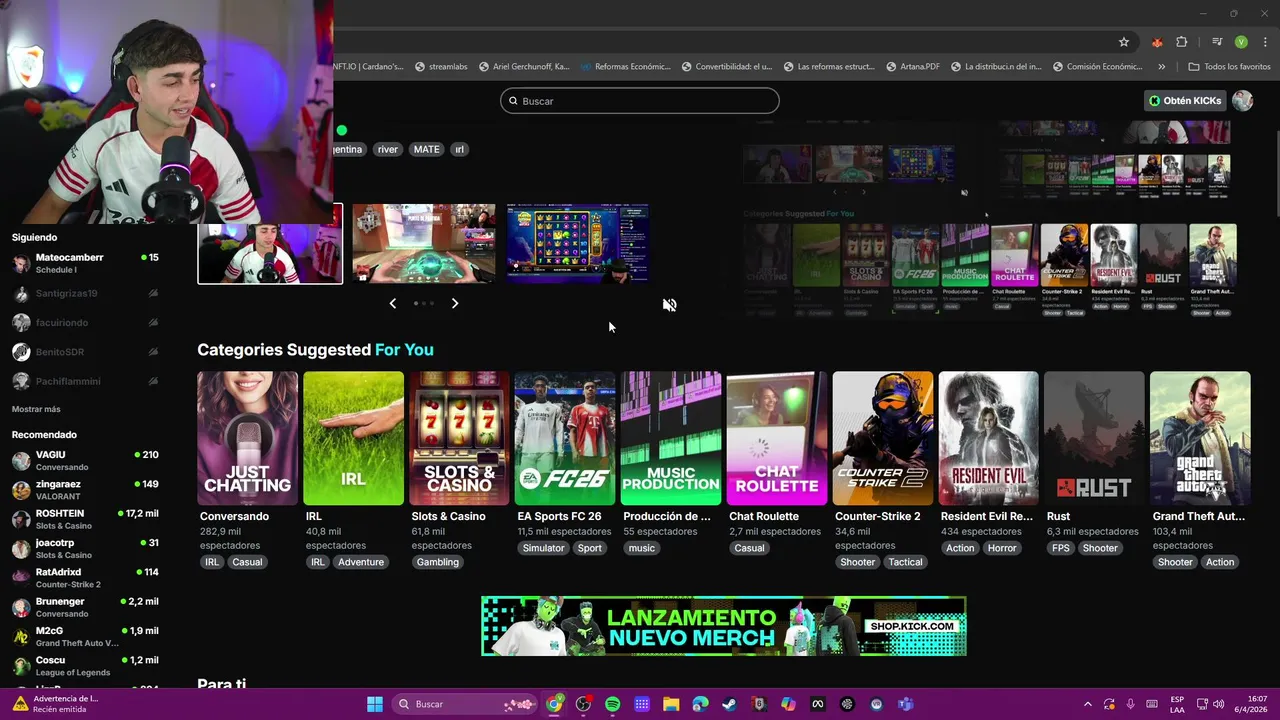Open the Lanzamiento Nuevo Merch banner
This screenshot has width=1280, height=720.
(724, 626)
